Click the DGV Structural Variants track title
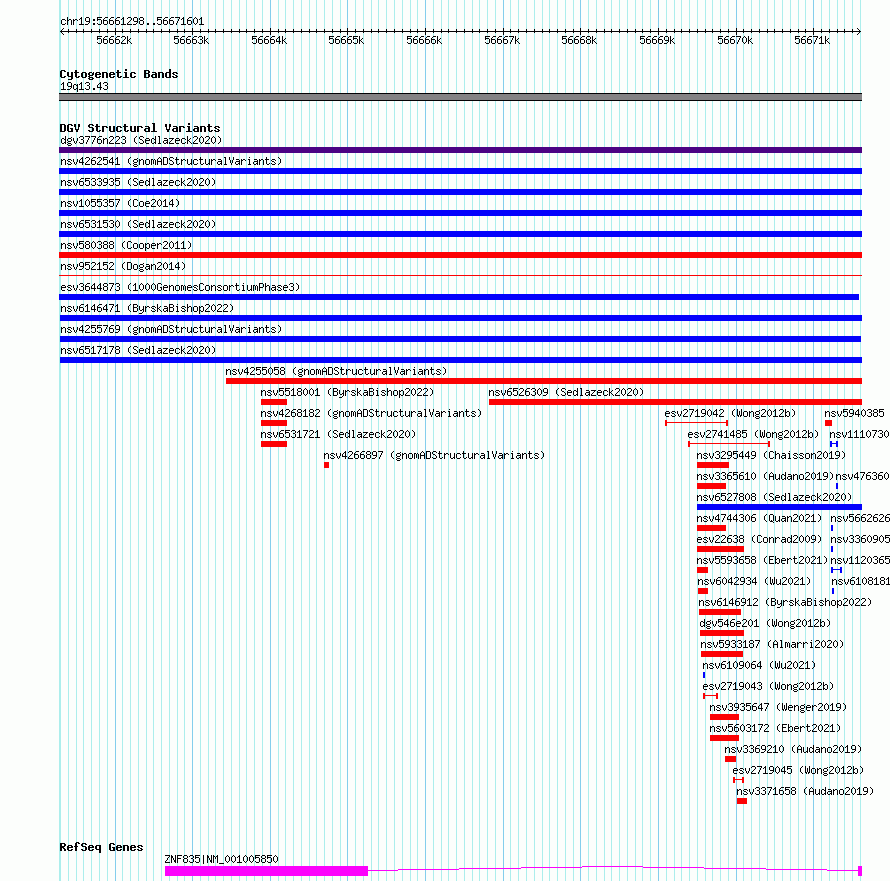 pos(140,128)
